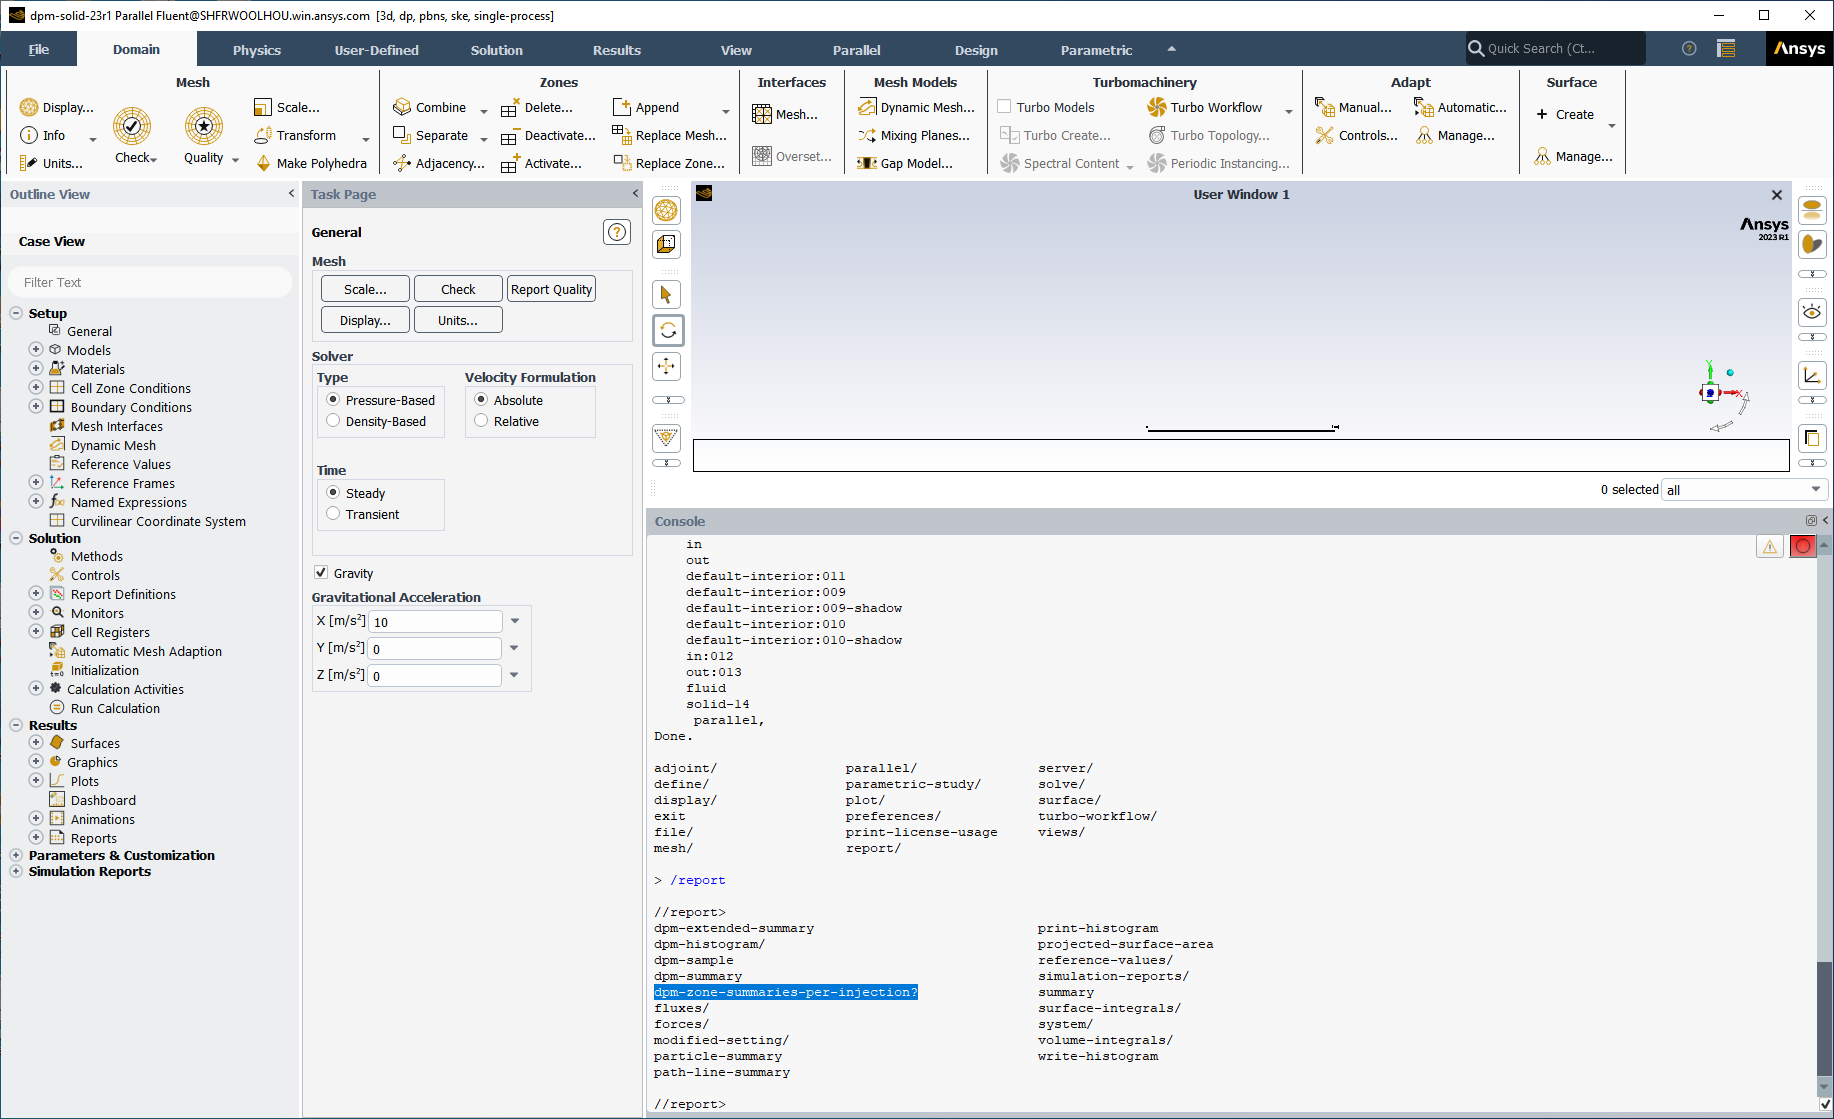The height and width of the screenshot is (1119, 1834).
Task: Open Replace Mesh tool
Action: (x=669, y=135)
